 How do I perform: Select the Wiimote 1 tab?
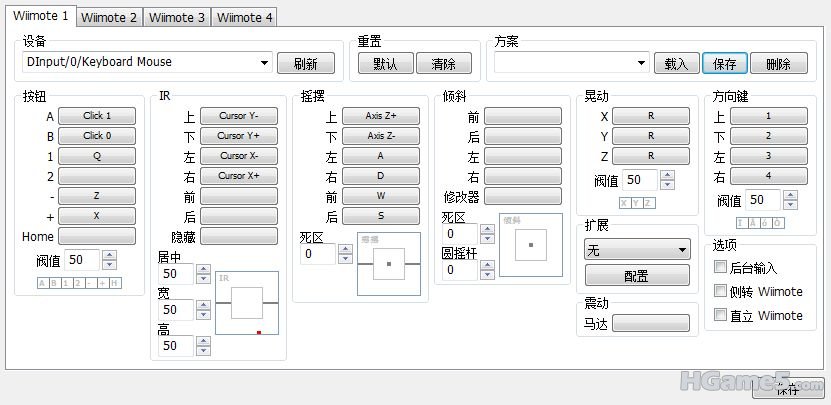coord(41,16)
